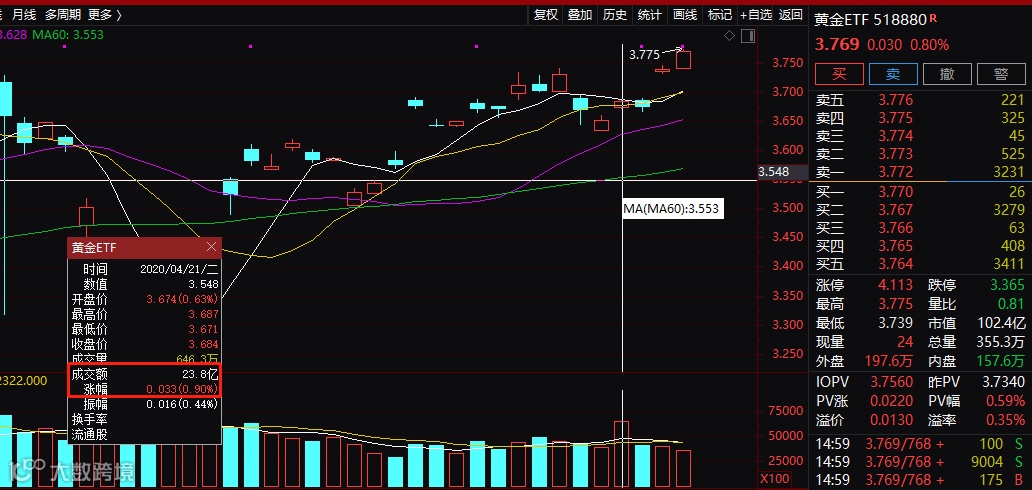
Task: Activate the 画线 drawing tool
Action: 685,14
